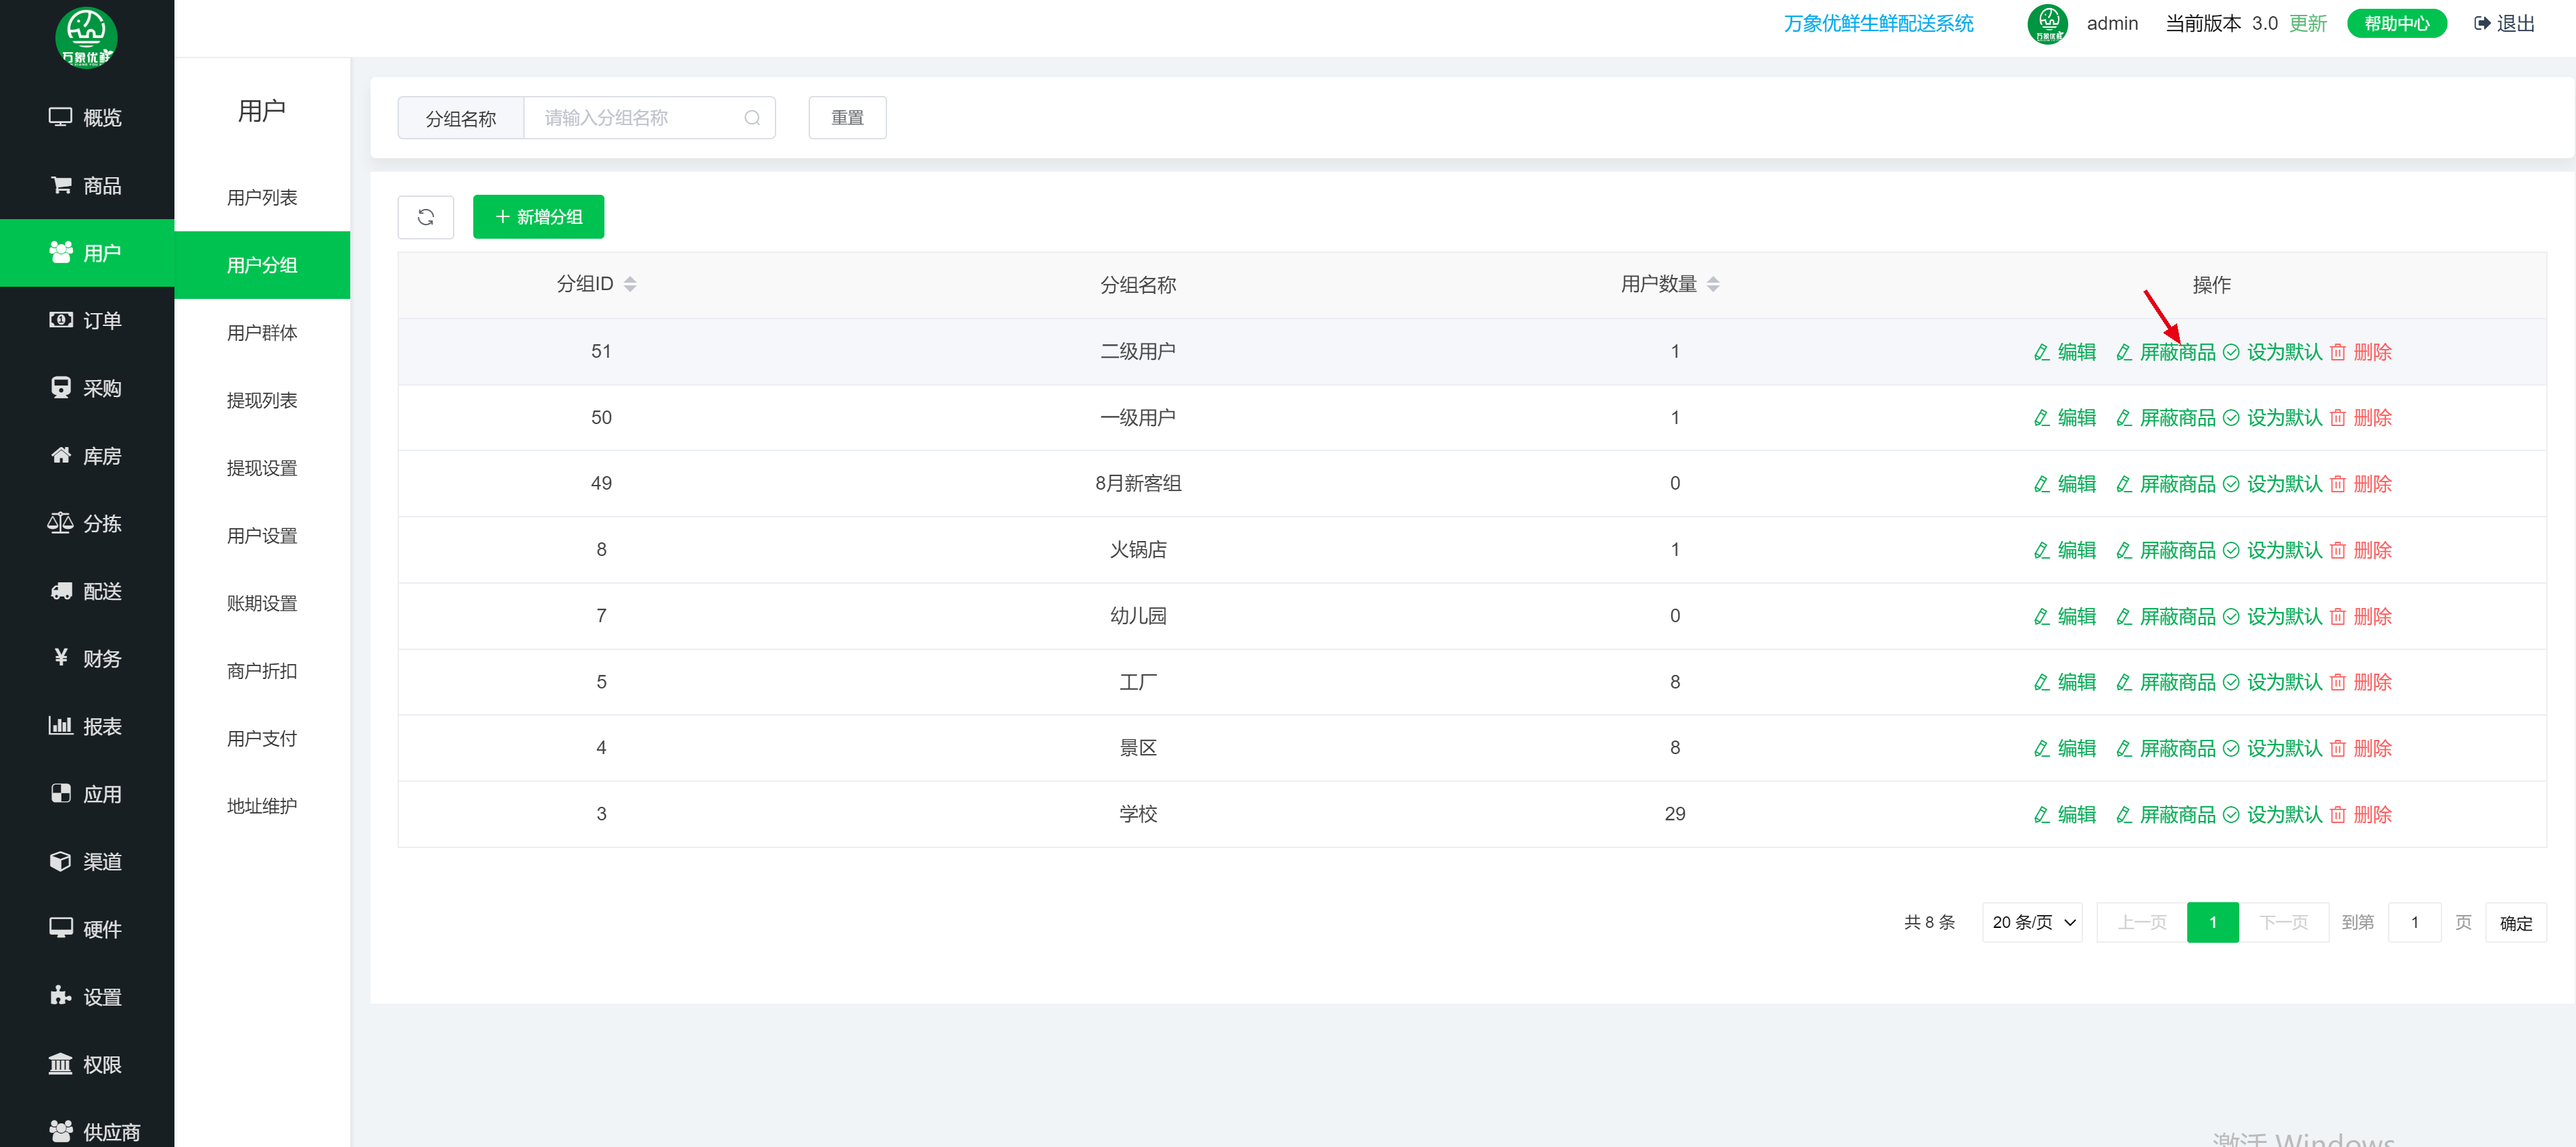Click the 供应商 people icon

tap(60, 1131)
